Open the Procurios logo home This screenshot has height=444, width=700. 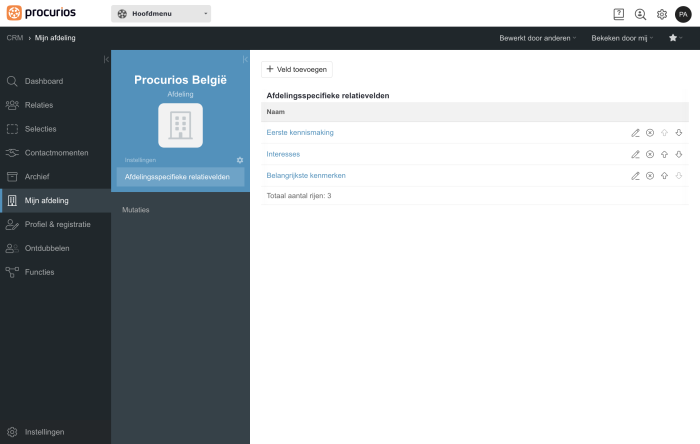coord(41,13)
